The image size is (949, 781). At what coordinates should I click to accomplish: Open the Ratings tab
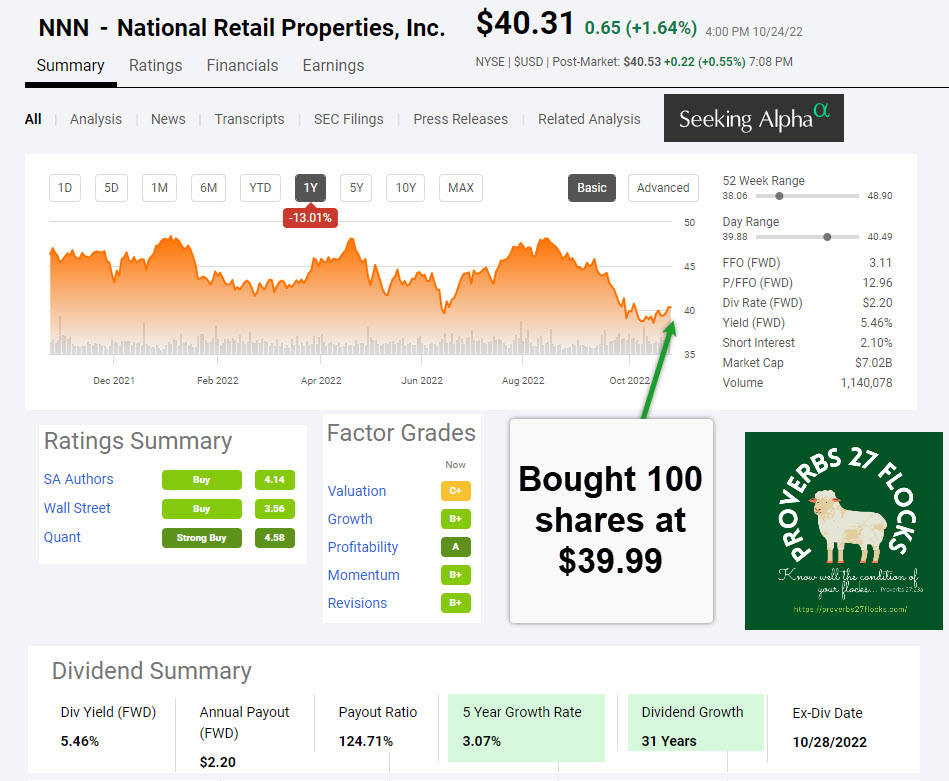155,65
